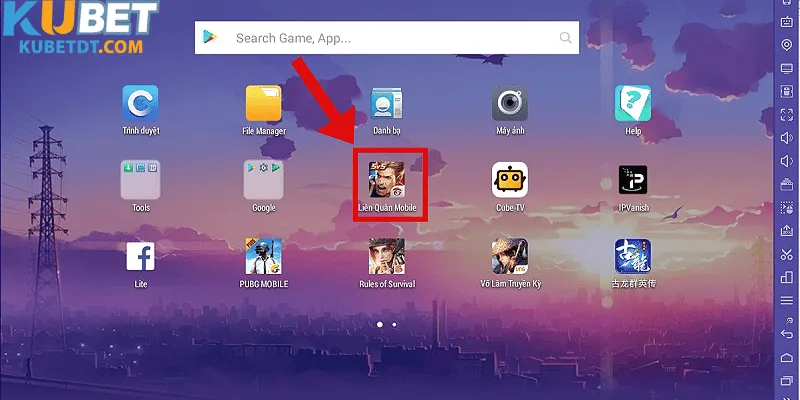Decrease volume with lower speaker icon
This screenshot has height=400, width=800.
(x=786, y=161)
